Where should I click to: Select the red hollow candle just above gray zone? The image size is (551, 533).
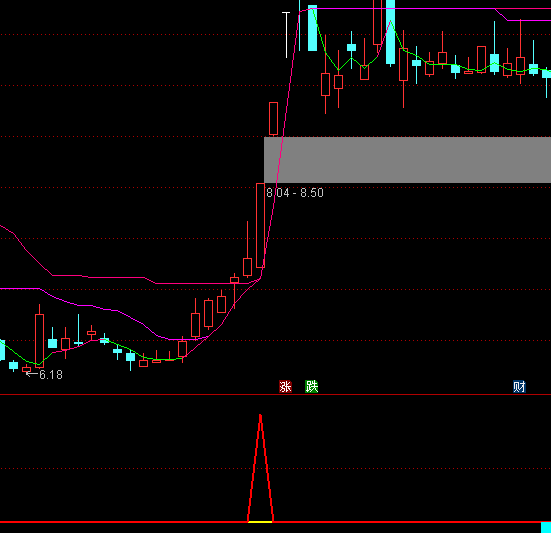coord(273,118)
